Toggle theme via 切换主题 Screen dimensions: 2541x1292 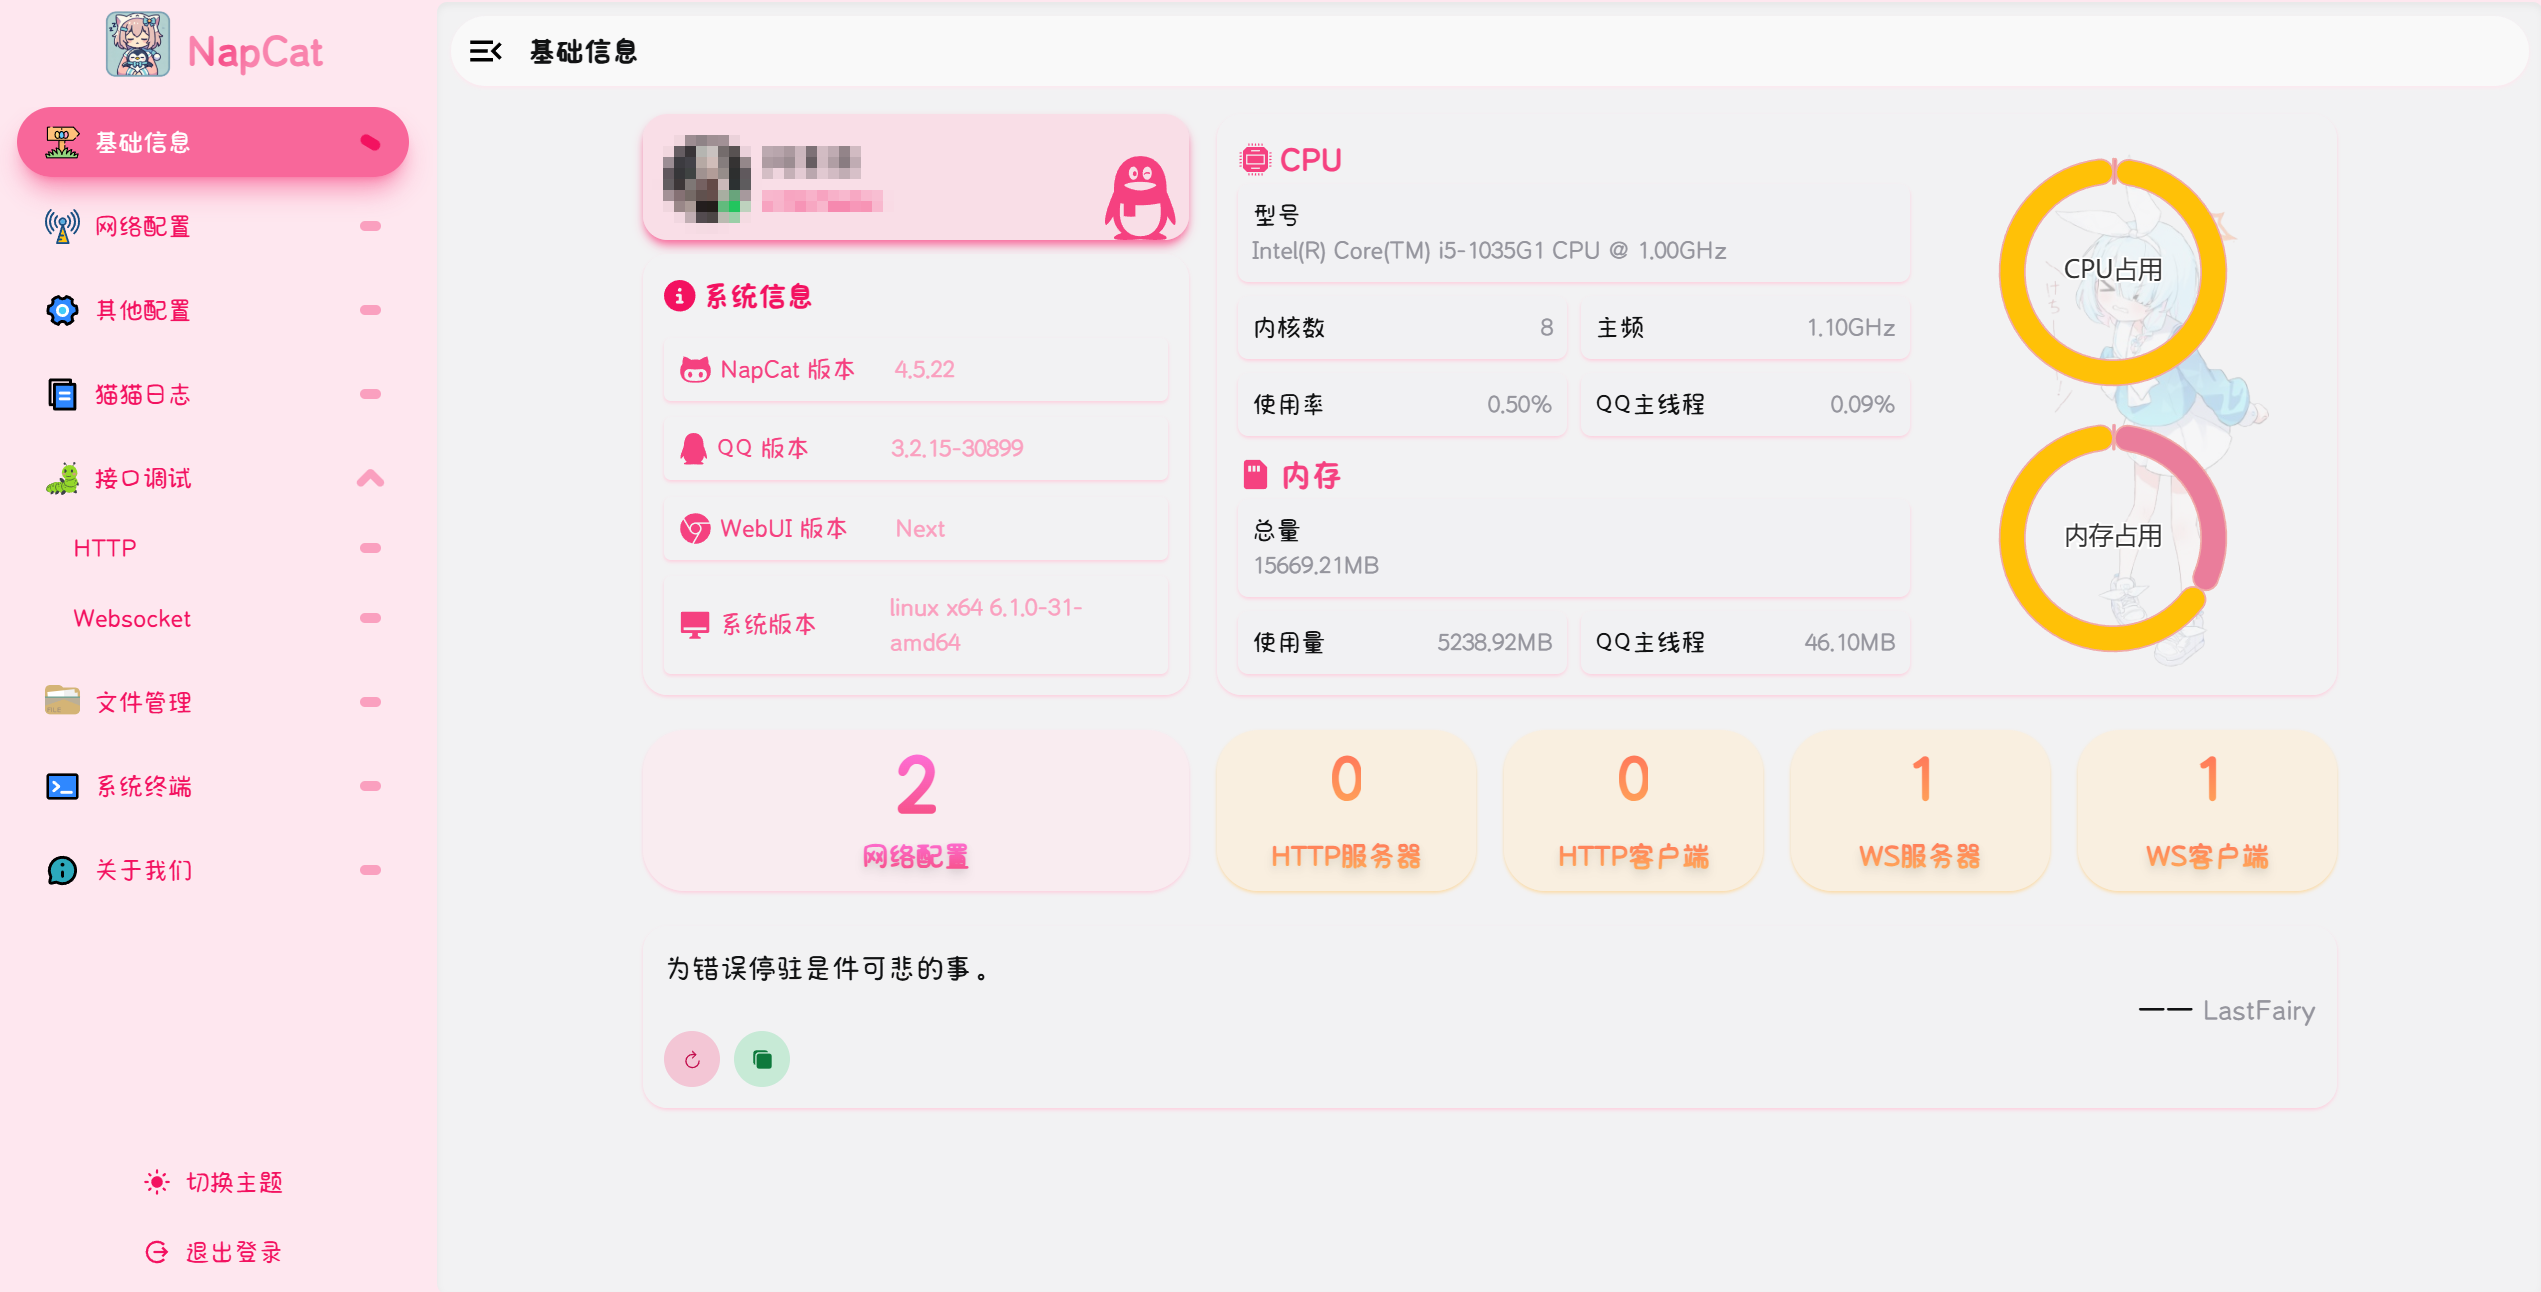tap(214, 1182)
